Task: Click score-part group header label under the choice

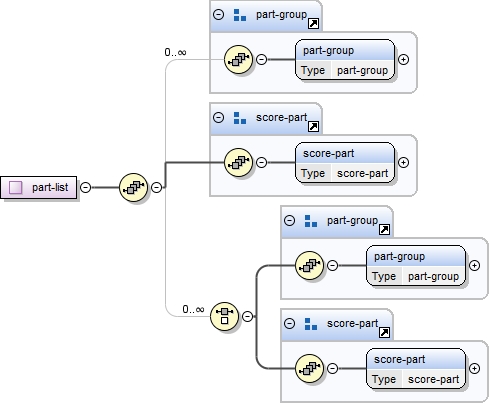Action: pos(352,323)
